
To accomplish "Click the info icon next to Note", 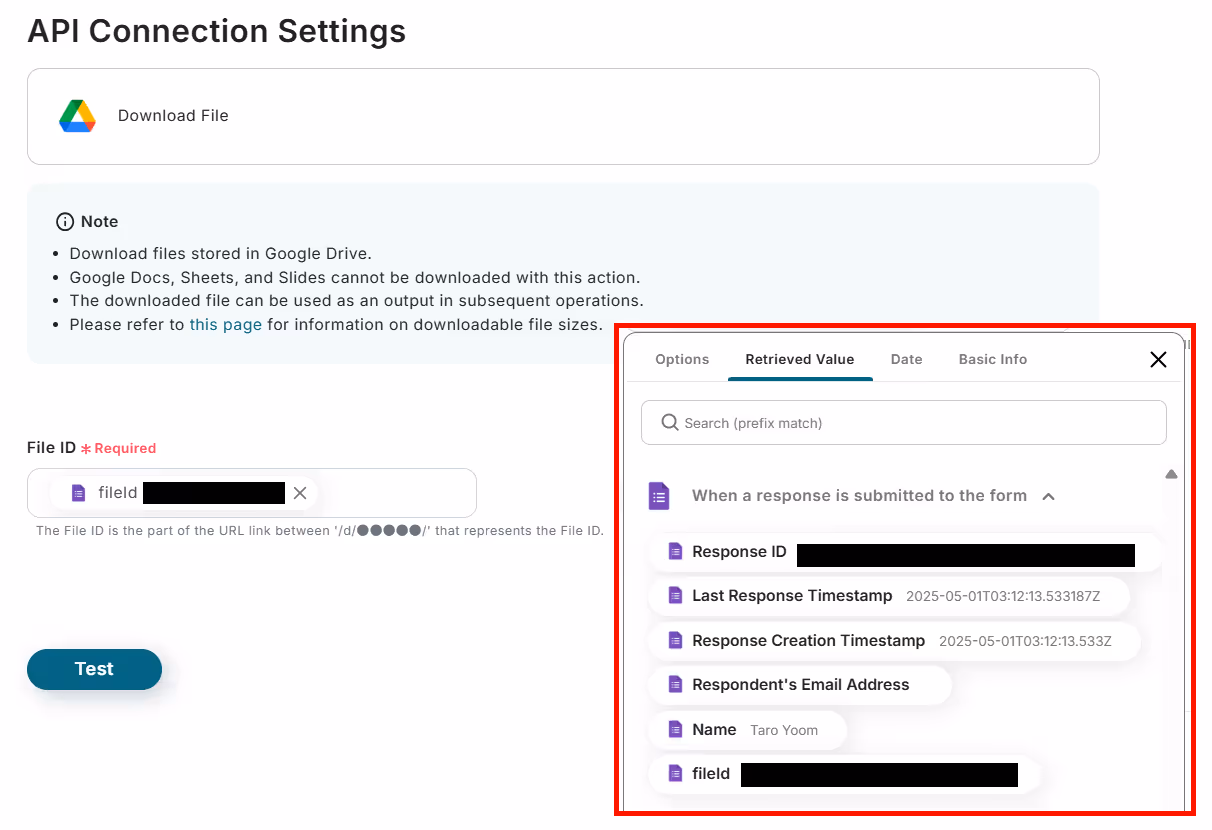I will (65, 222).
